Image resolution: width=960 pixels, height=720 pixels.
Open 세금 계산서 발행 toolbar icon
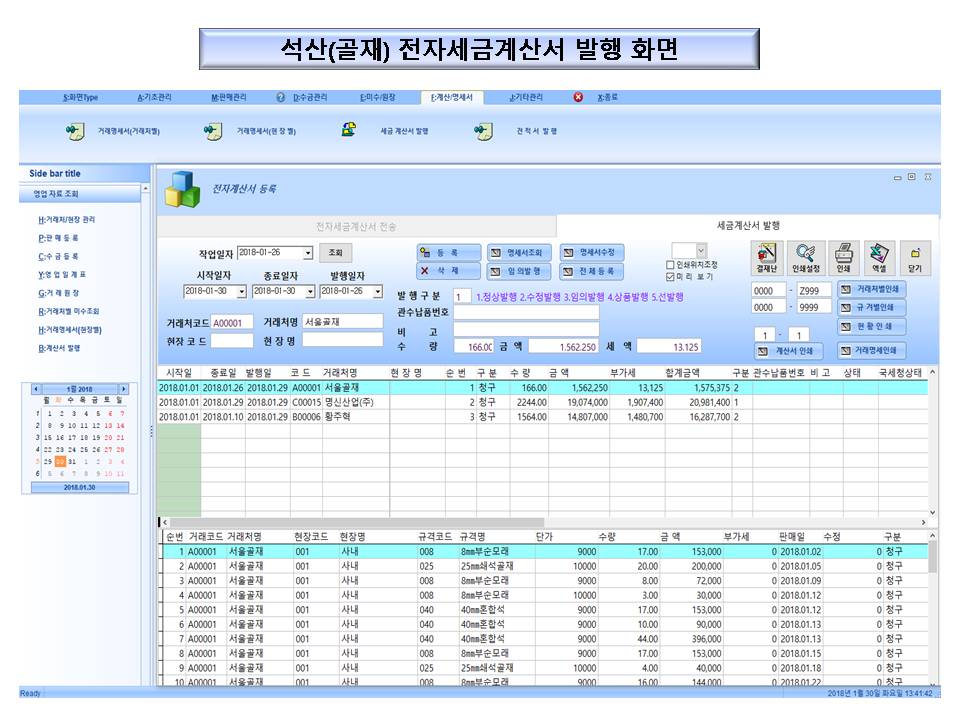pyautogui.click(x=350, y=130)
